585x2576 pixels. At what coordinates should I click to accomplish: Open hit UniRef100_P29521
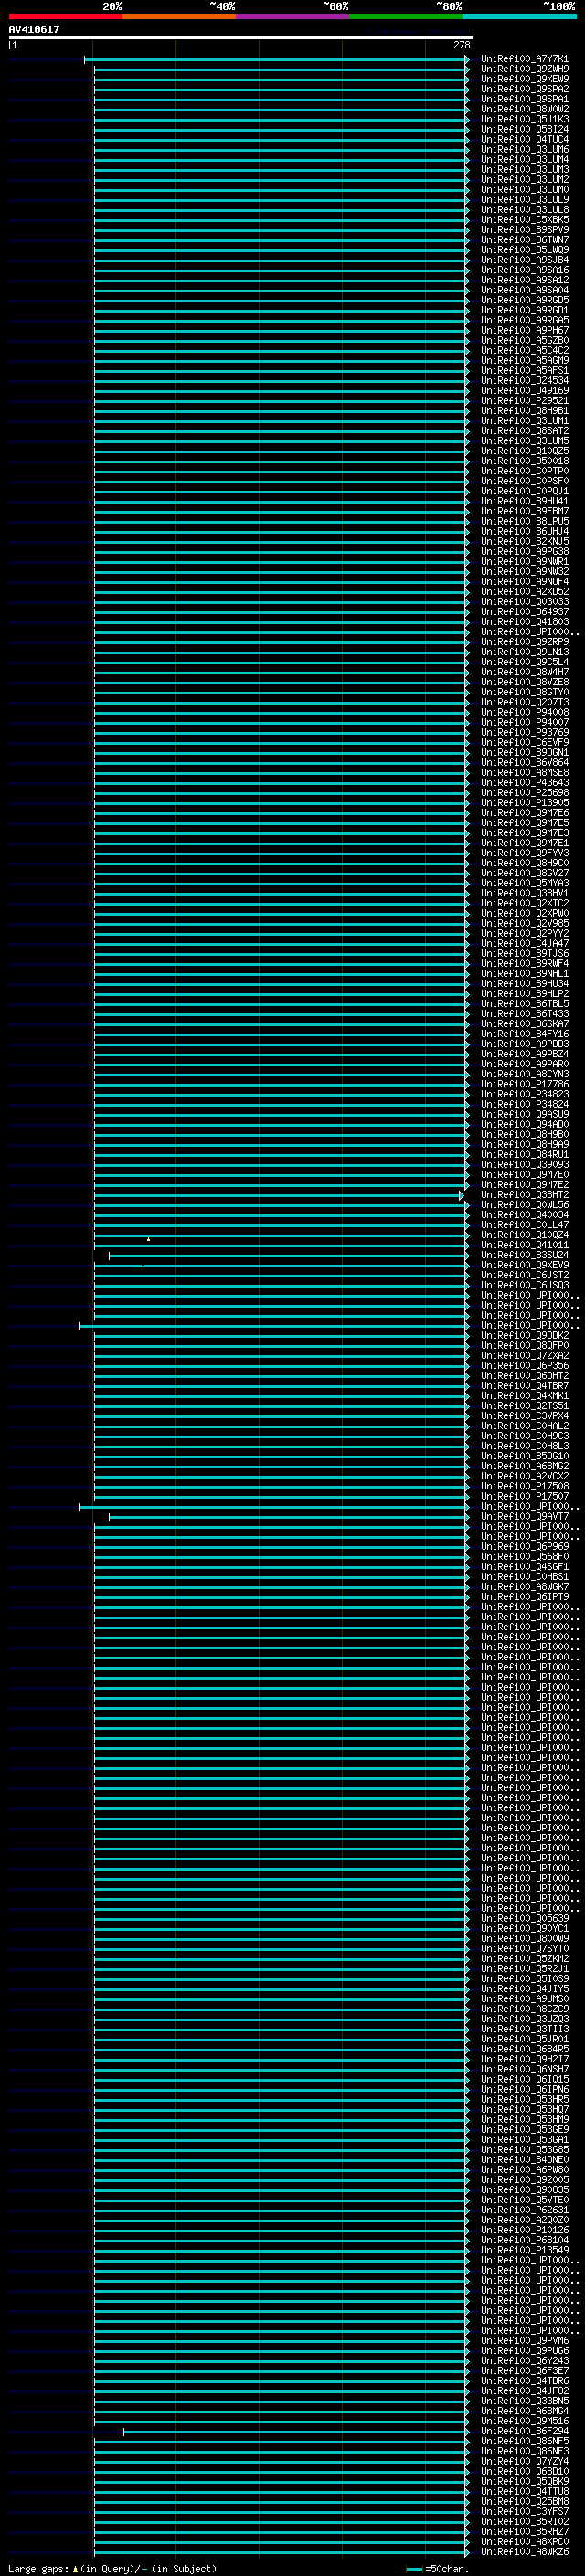click(524, 401)
